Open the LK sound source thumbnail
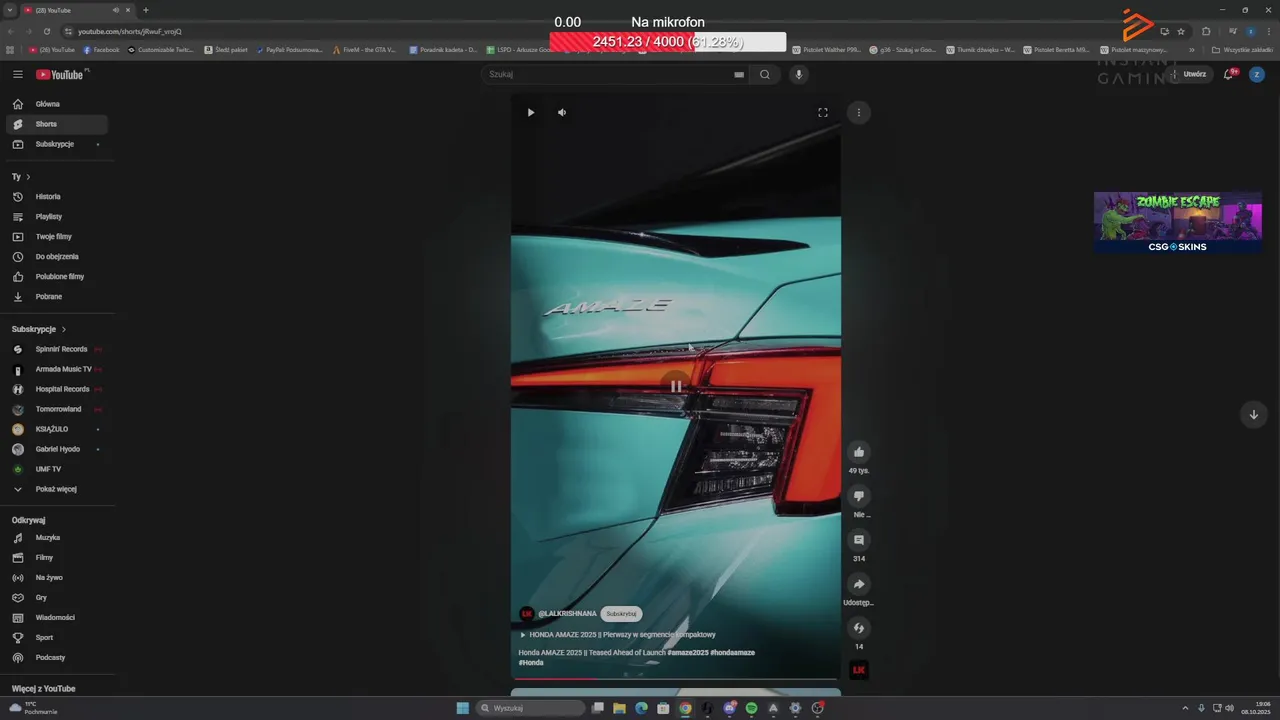This screenshot has height=720, width=1280. coord(858,670)
